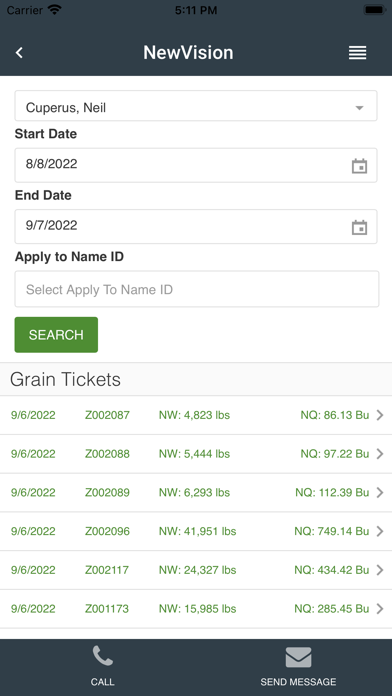This screenshot has height=696, width=392.
Task: Tap the Send Message envelope icon
Action: (x=298, y=657)
